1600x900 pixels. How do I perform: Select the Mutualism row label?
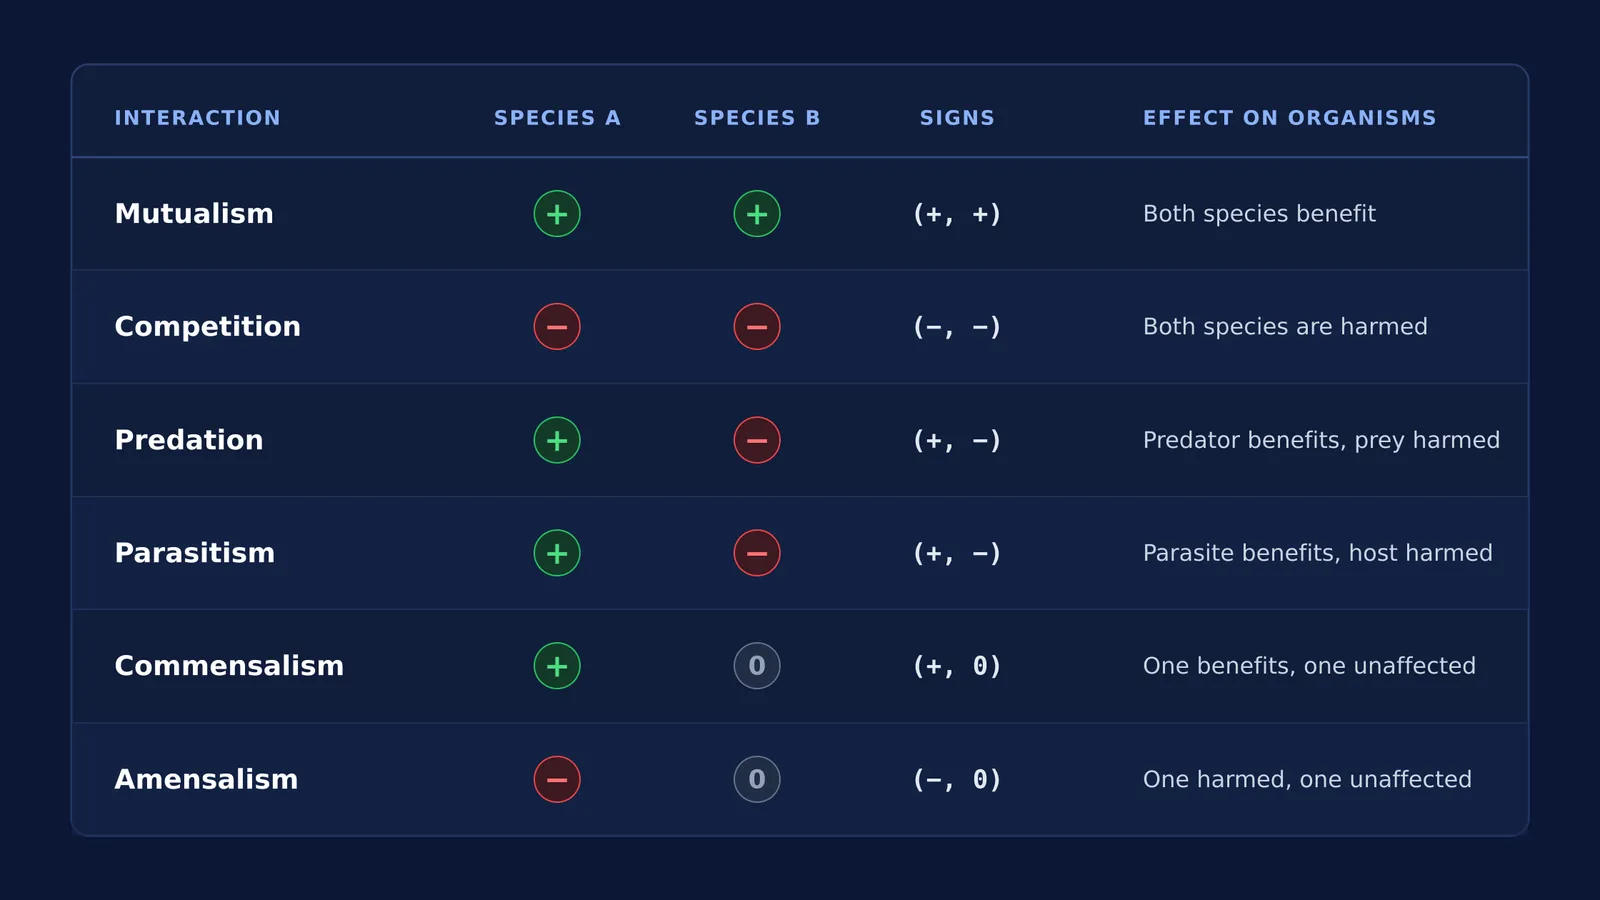[x=194, y=214]
